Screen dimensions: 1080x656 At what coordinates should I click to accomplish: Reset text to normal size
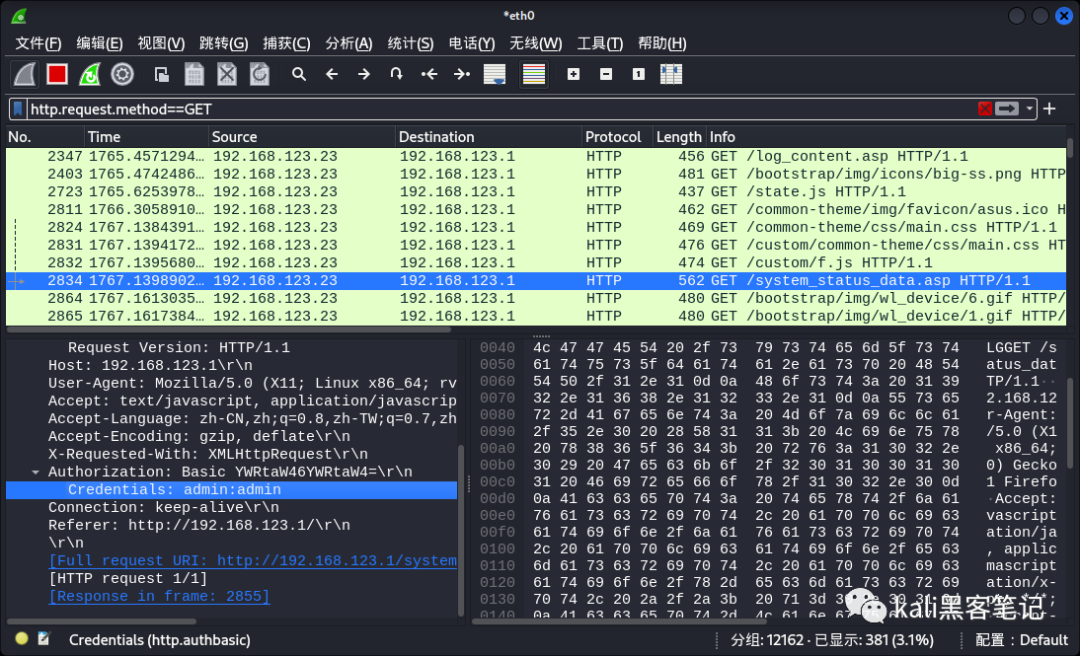pyautogui.click(x=638, y=74)
